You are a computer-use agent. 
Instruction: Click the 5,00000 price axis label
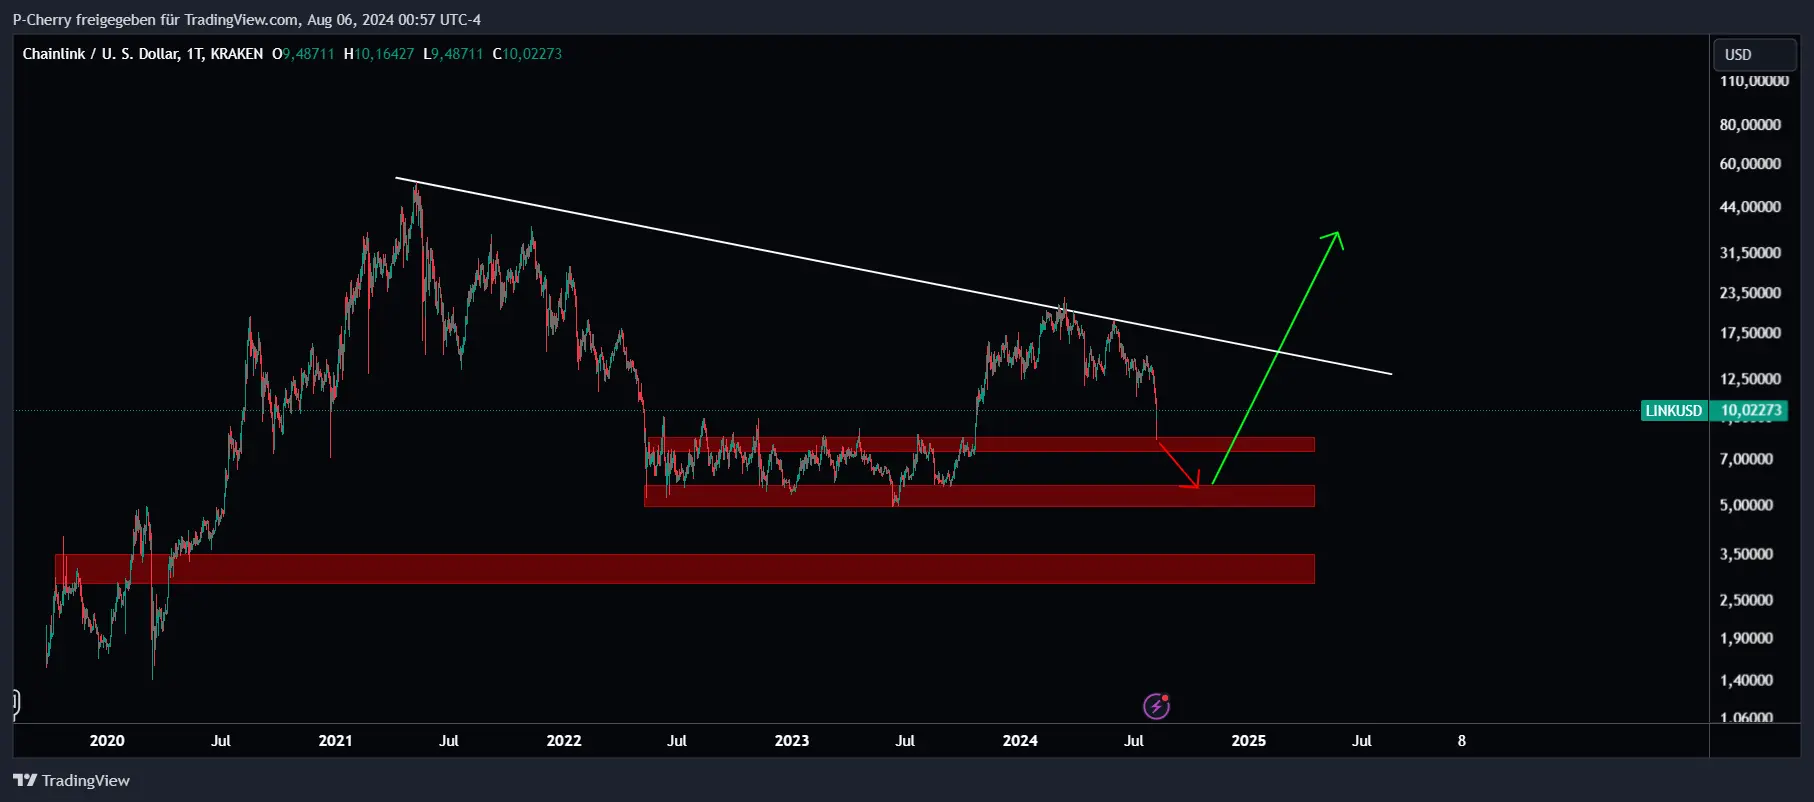click(1746, 505)
